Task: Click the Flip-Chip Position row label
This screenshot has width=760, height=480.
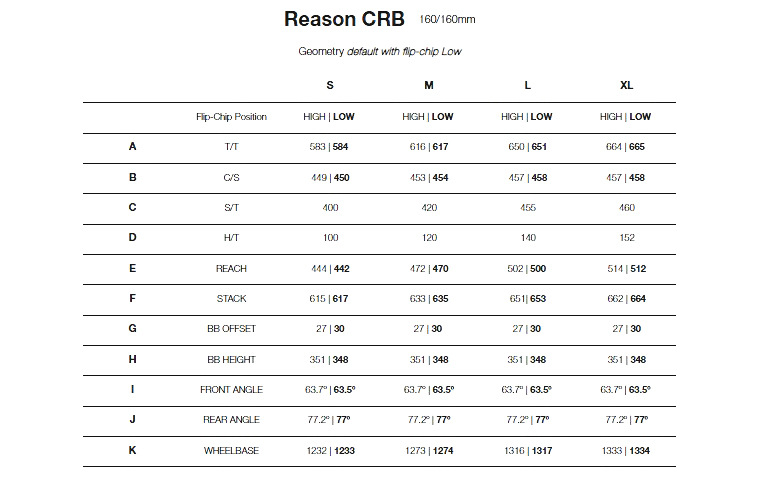Action: click(x=231, y=117)
